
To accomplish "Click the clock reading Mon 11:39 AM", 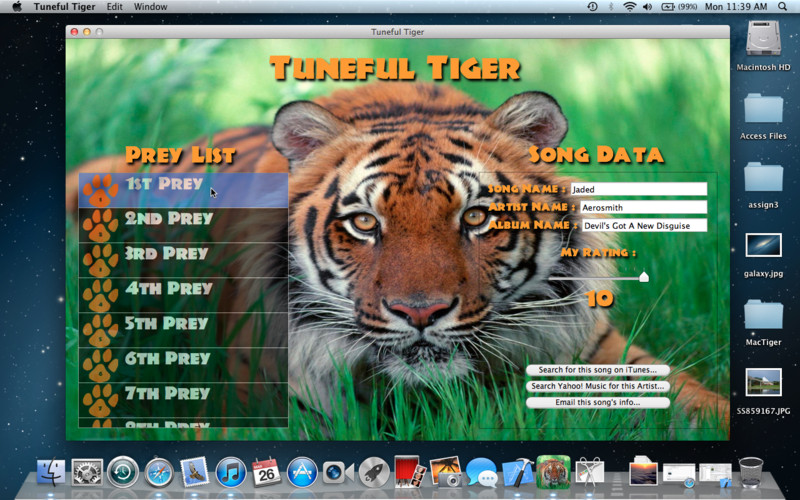I will 736,7.
